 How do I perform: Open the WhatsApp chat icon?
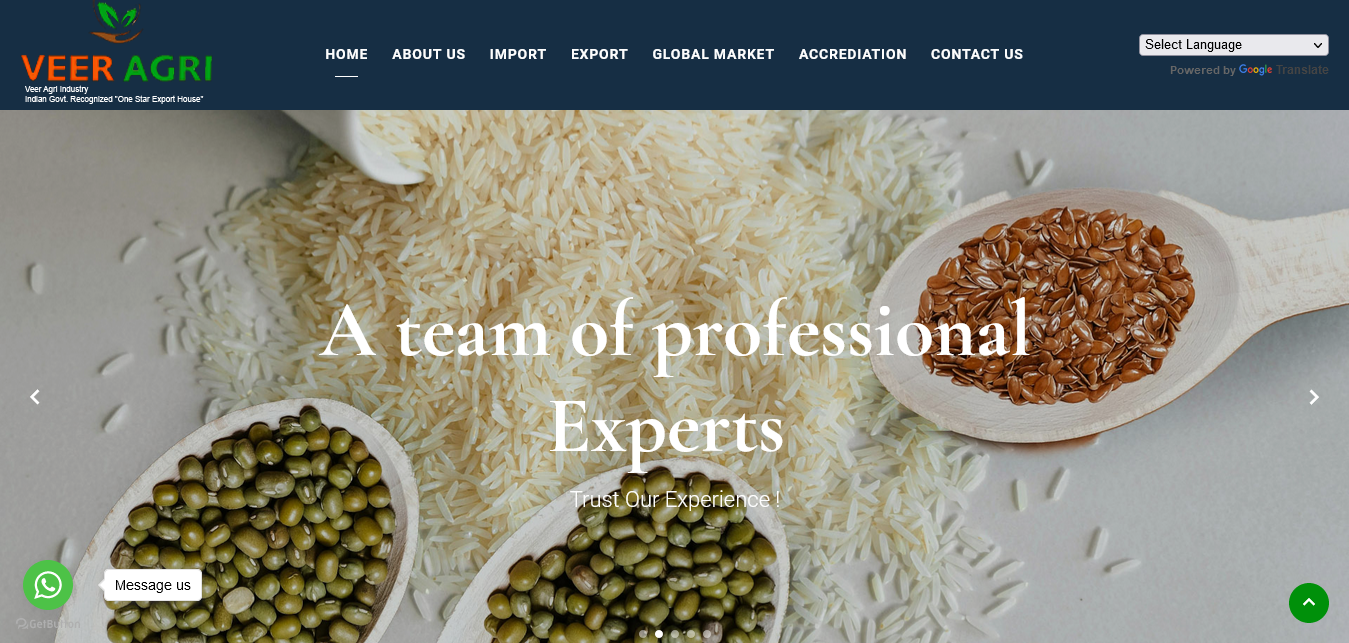click(x=48, y=585)
